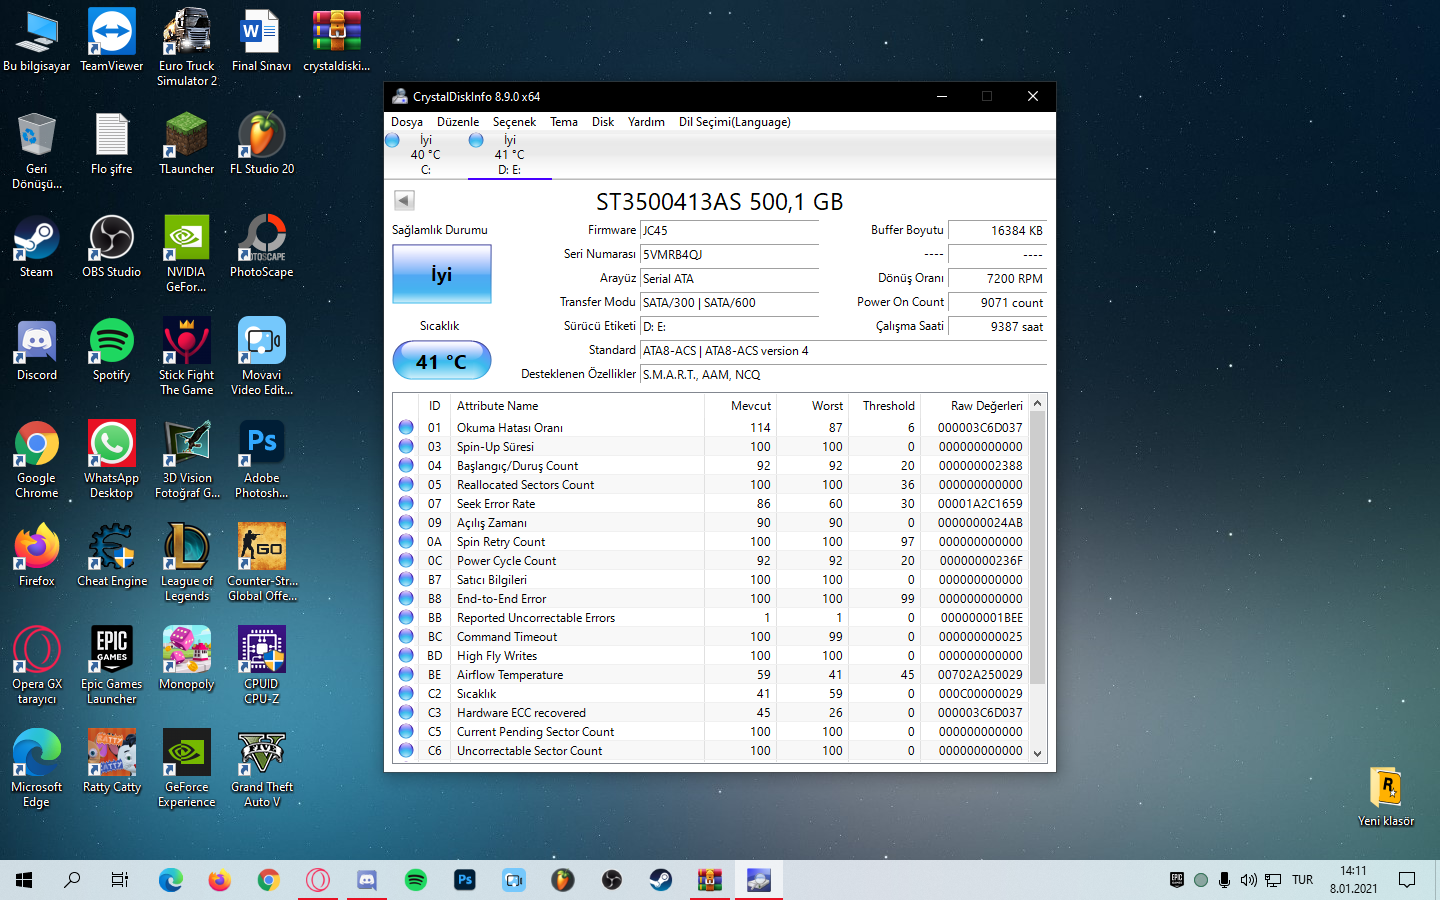1440x900 pixels.
Task: Open League of Legends desktop icon
Action: point(187,563)
